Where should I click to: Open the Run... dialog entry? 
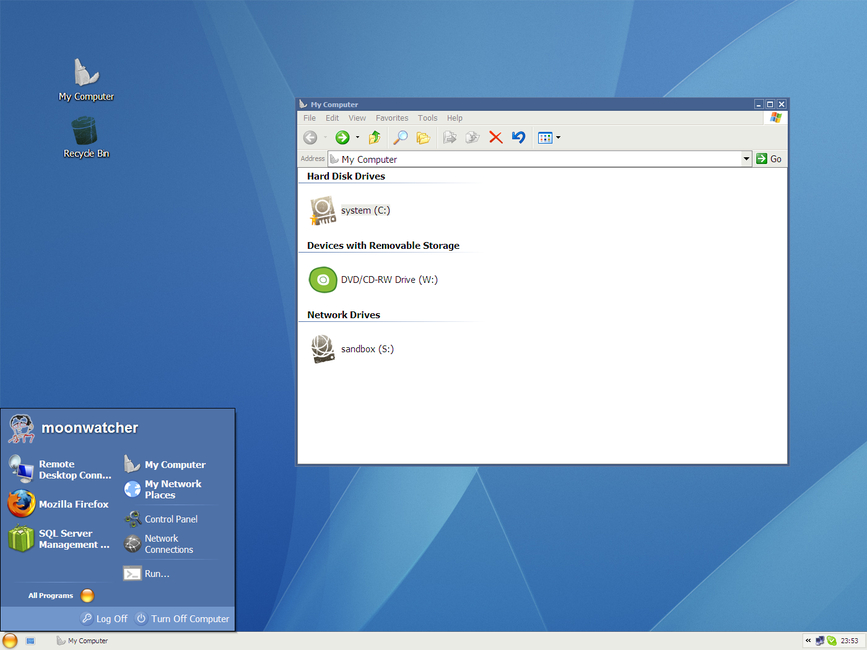point(147,574)
